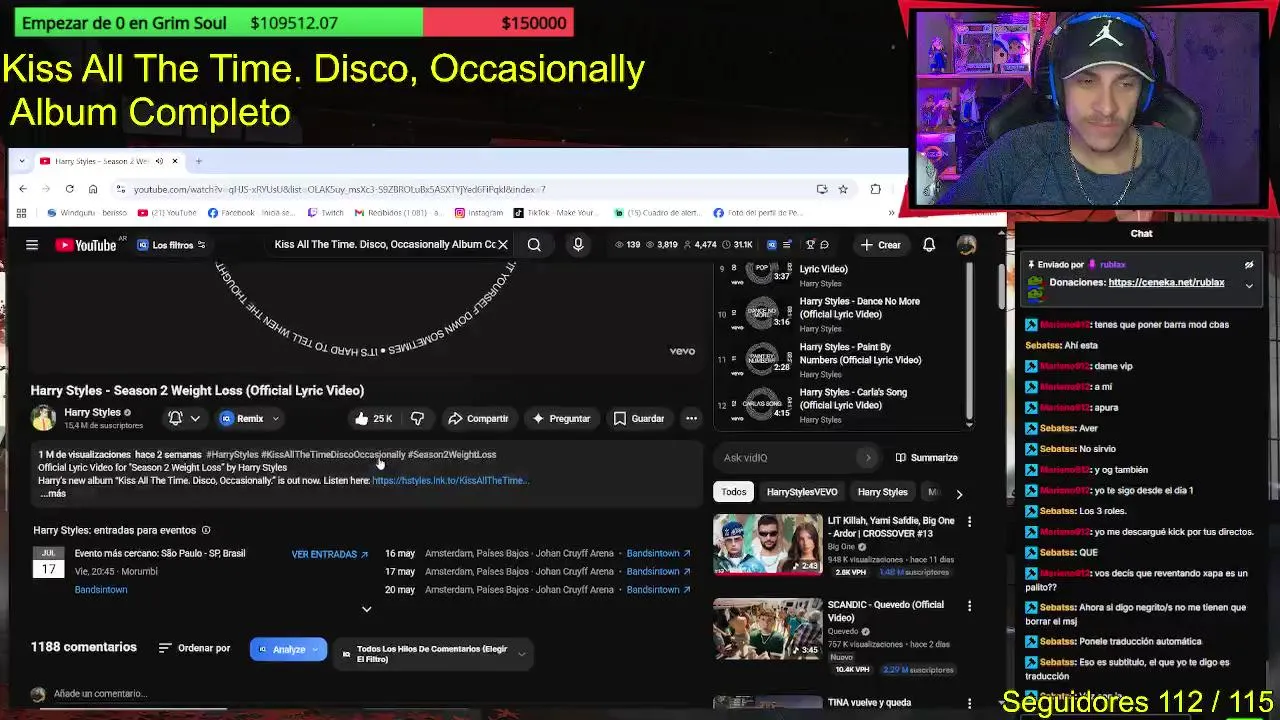Run search with the magnifier button

coord(534,244)
